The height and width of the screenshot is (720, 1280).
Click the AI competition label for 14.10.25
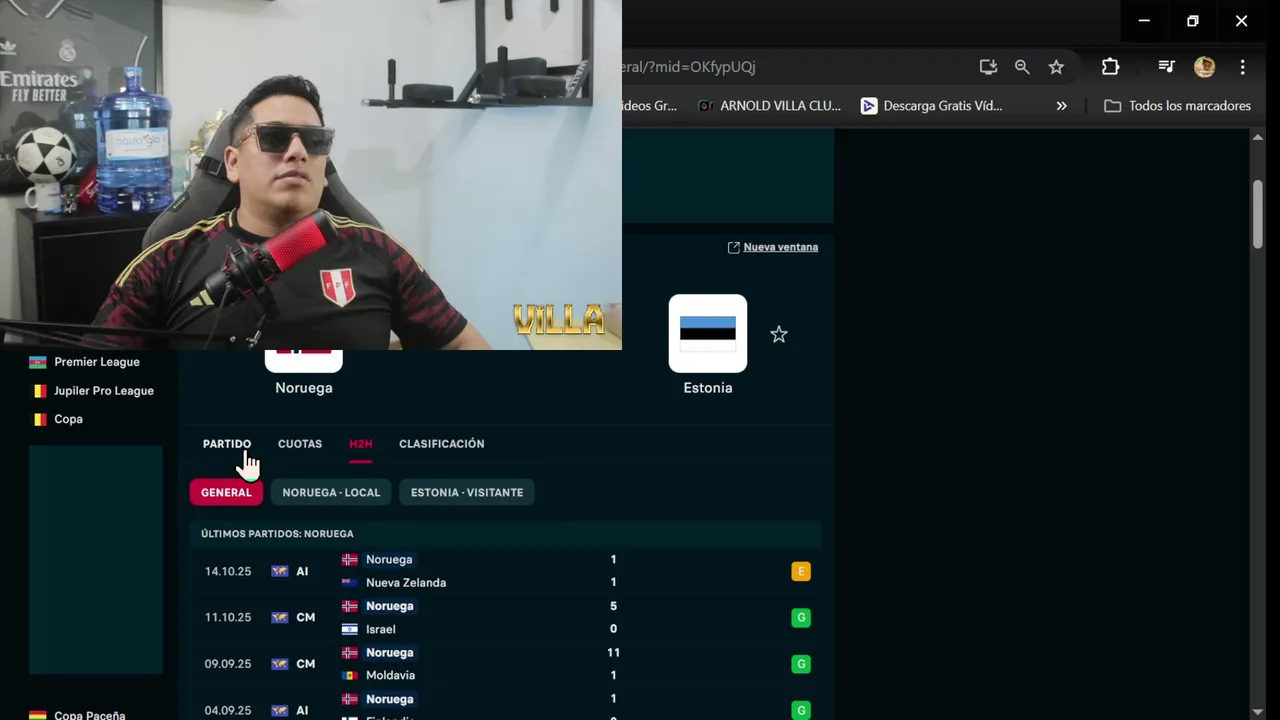click(302, 572)
